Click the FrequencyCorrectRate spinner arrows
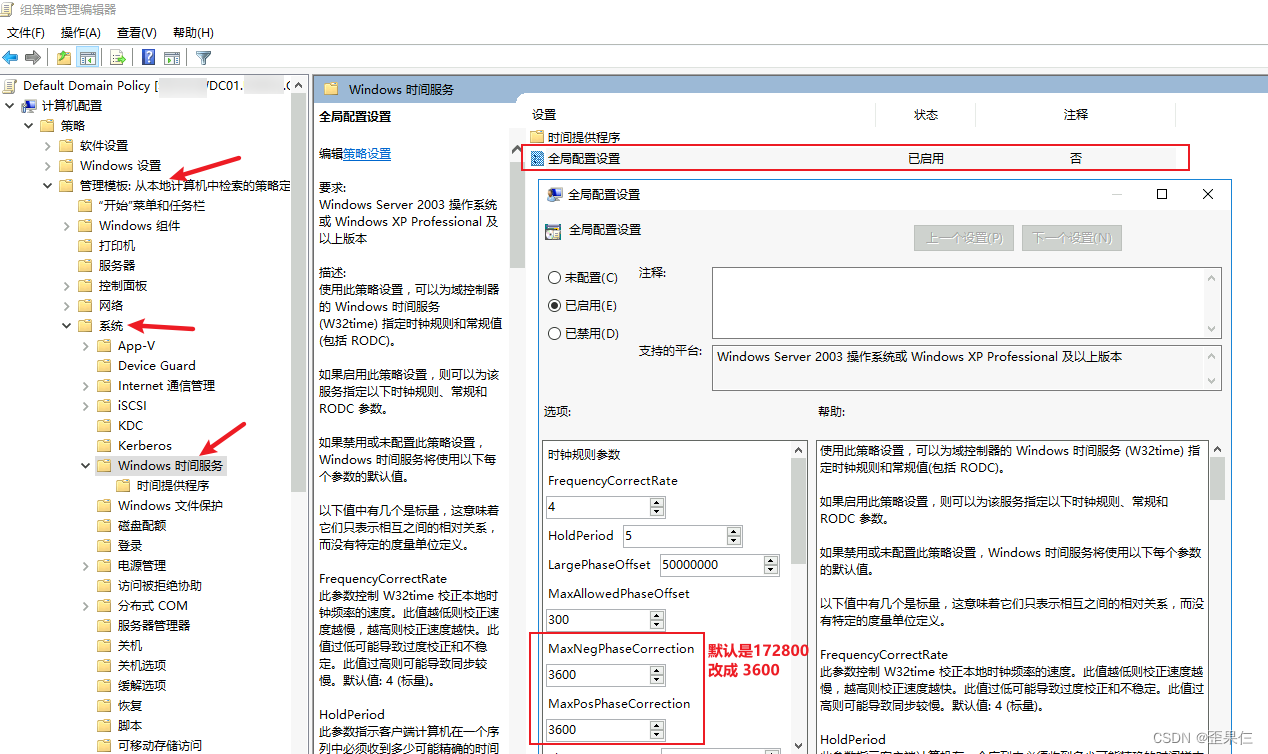This screenshot has width=1268, height=754. click(657, 508)
